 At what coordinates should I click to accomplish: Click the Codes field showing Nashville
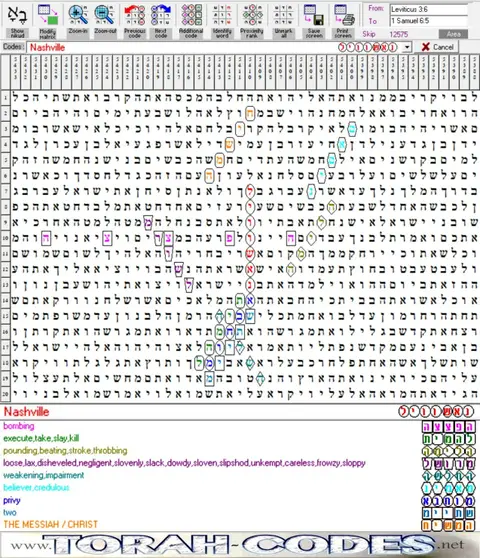click(215, 47)
